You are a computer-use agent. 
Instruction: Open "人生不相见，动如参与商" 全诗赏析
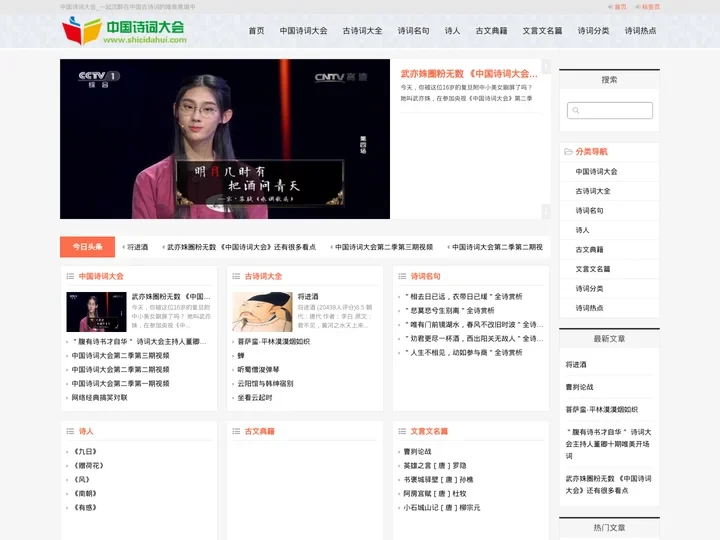(463, 353)
